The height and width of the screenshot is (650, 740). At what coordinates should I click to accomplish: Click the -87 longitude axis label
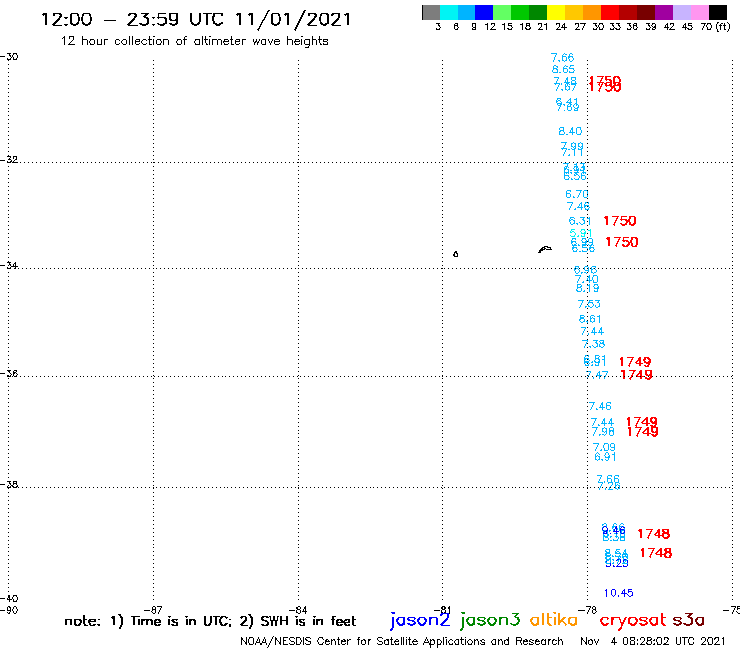(153, 610)
